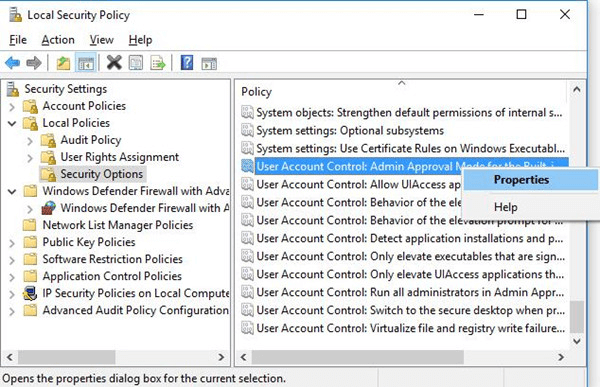Viewport: 600px width, 387px height.
Task: Expand the User Rights Assignment node
Action: [30, 158]
